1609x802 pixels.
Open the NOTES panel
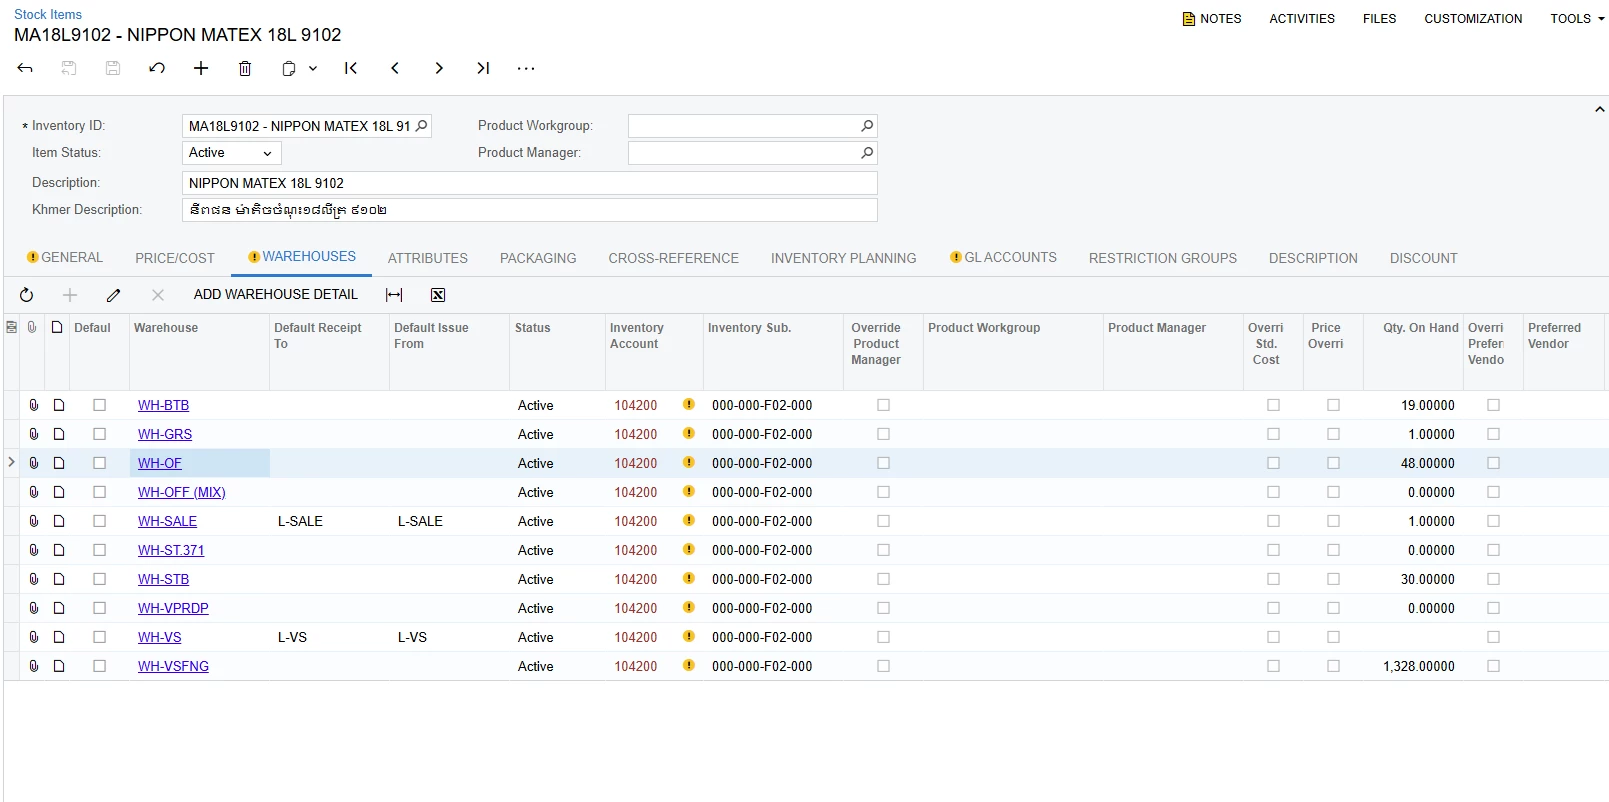[x=1212, y=19]
